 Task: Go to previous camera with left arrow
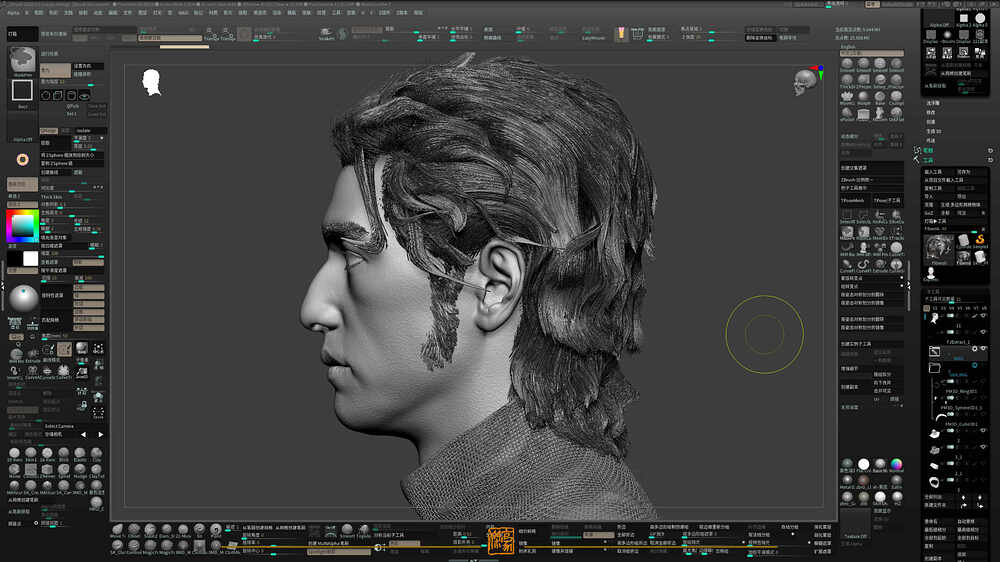pyautogui.click(x=84, y=434)
